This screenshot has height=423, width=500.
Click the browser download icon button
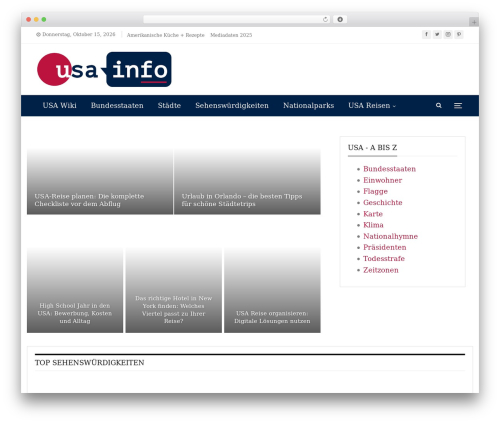pos(340,19)
